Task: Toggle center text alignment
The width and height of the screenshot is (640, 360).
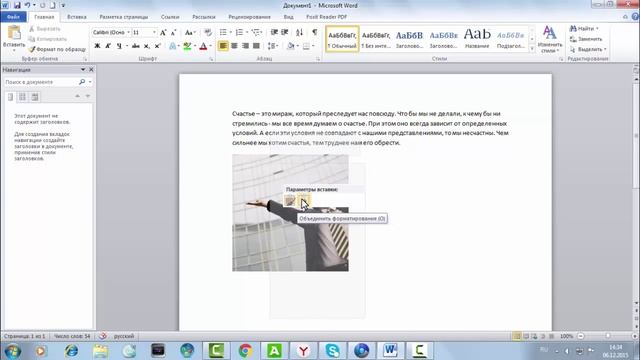Action: [x=234, y=46]
